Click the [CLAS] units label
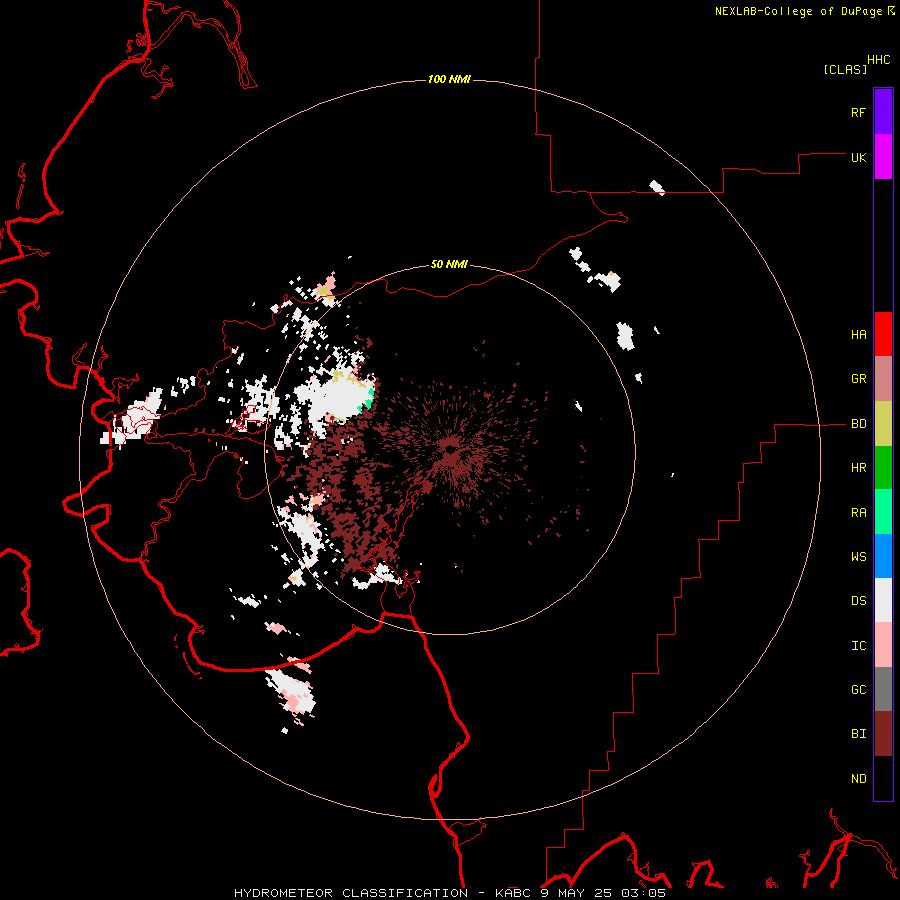Screen dimensions: 900x900 click(845, 69)
